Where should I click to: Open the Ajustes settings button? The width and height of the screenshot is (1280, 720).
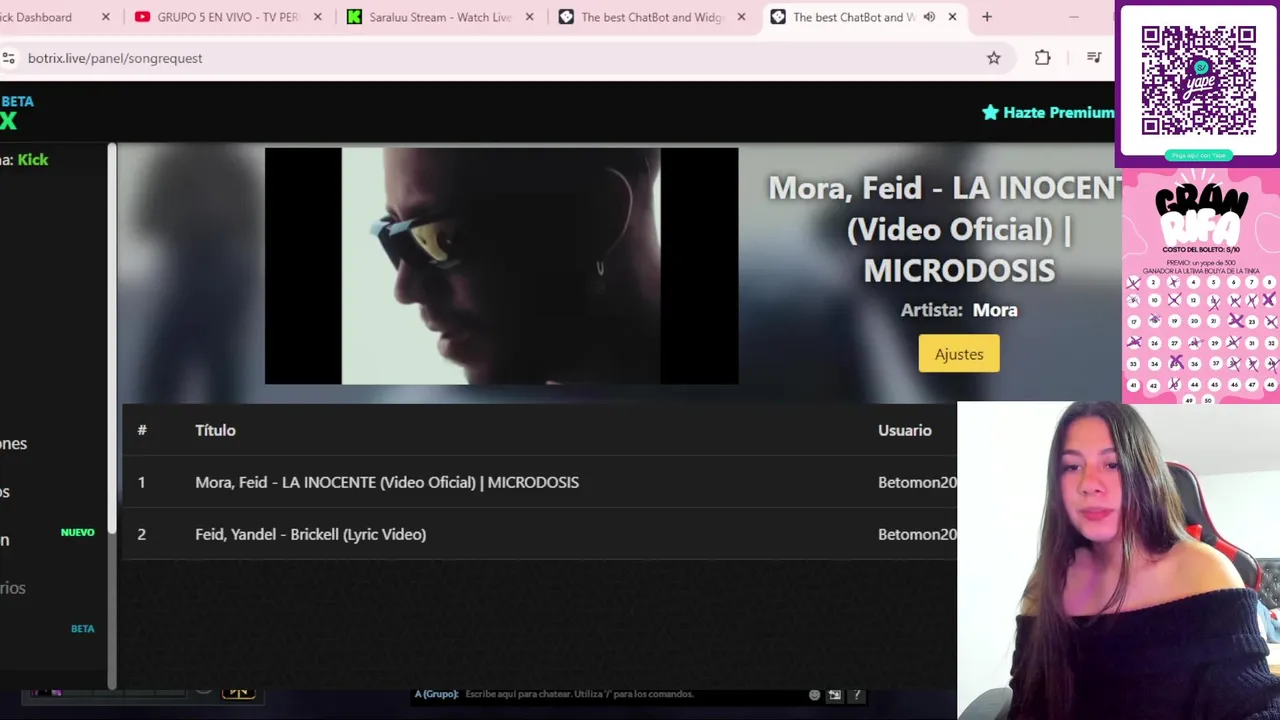[959, 354]
